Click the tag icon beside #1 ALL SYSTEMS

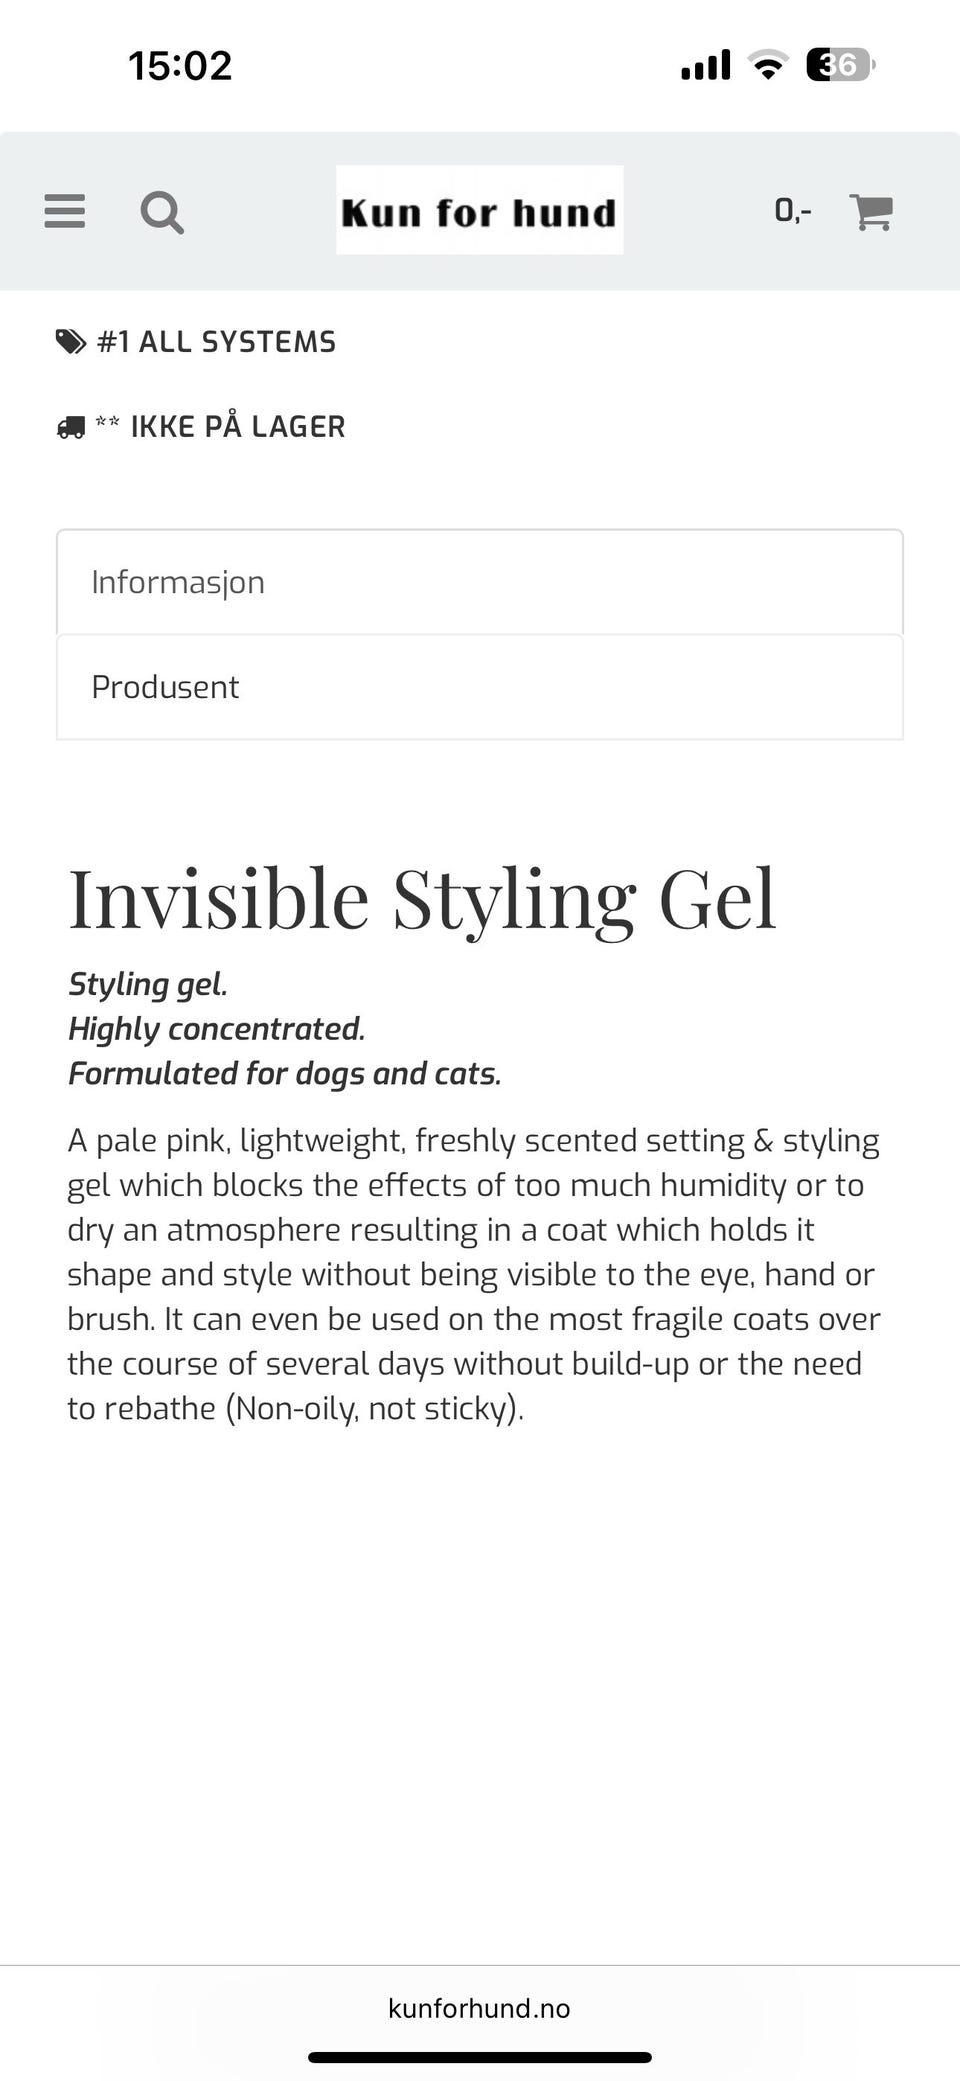70,342
